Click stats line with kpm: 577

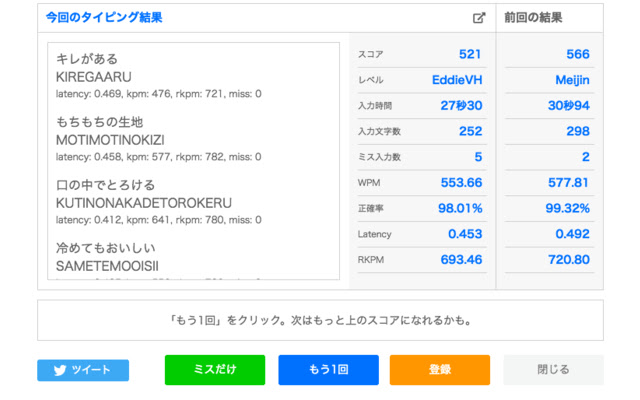(158, 157)
